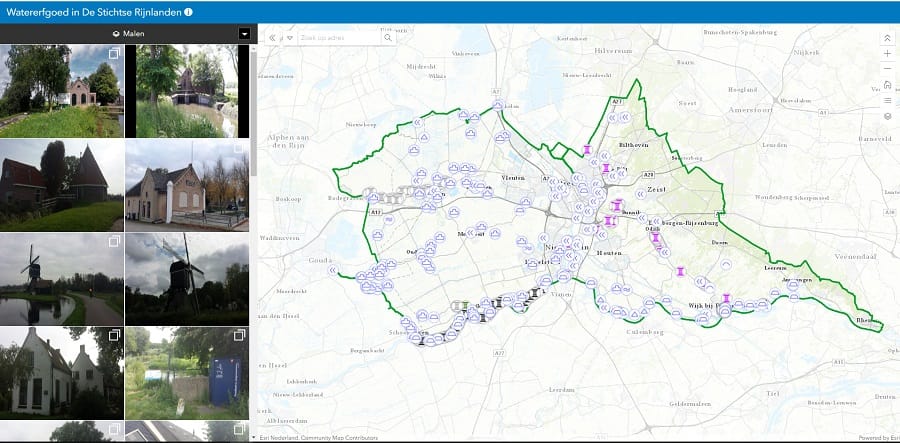The image size is (900, 443).
Task: Open the blue information sign photo
Action: (187, 373)
